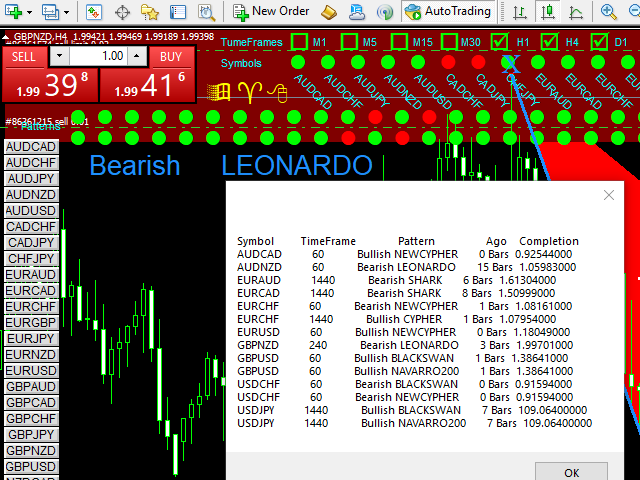Uncheck the H4 timeframe checkbox

coord(549,42)
